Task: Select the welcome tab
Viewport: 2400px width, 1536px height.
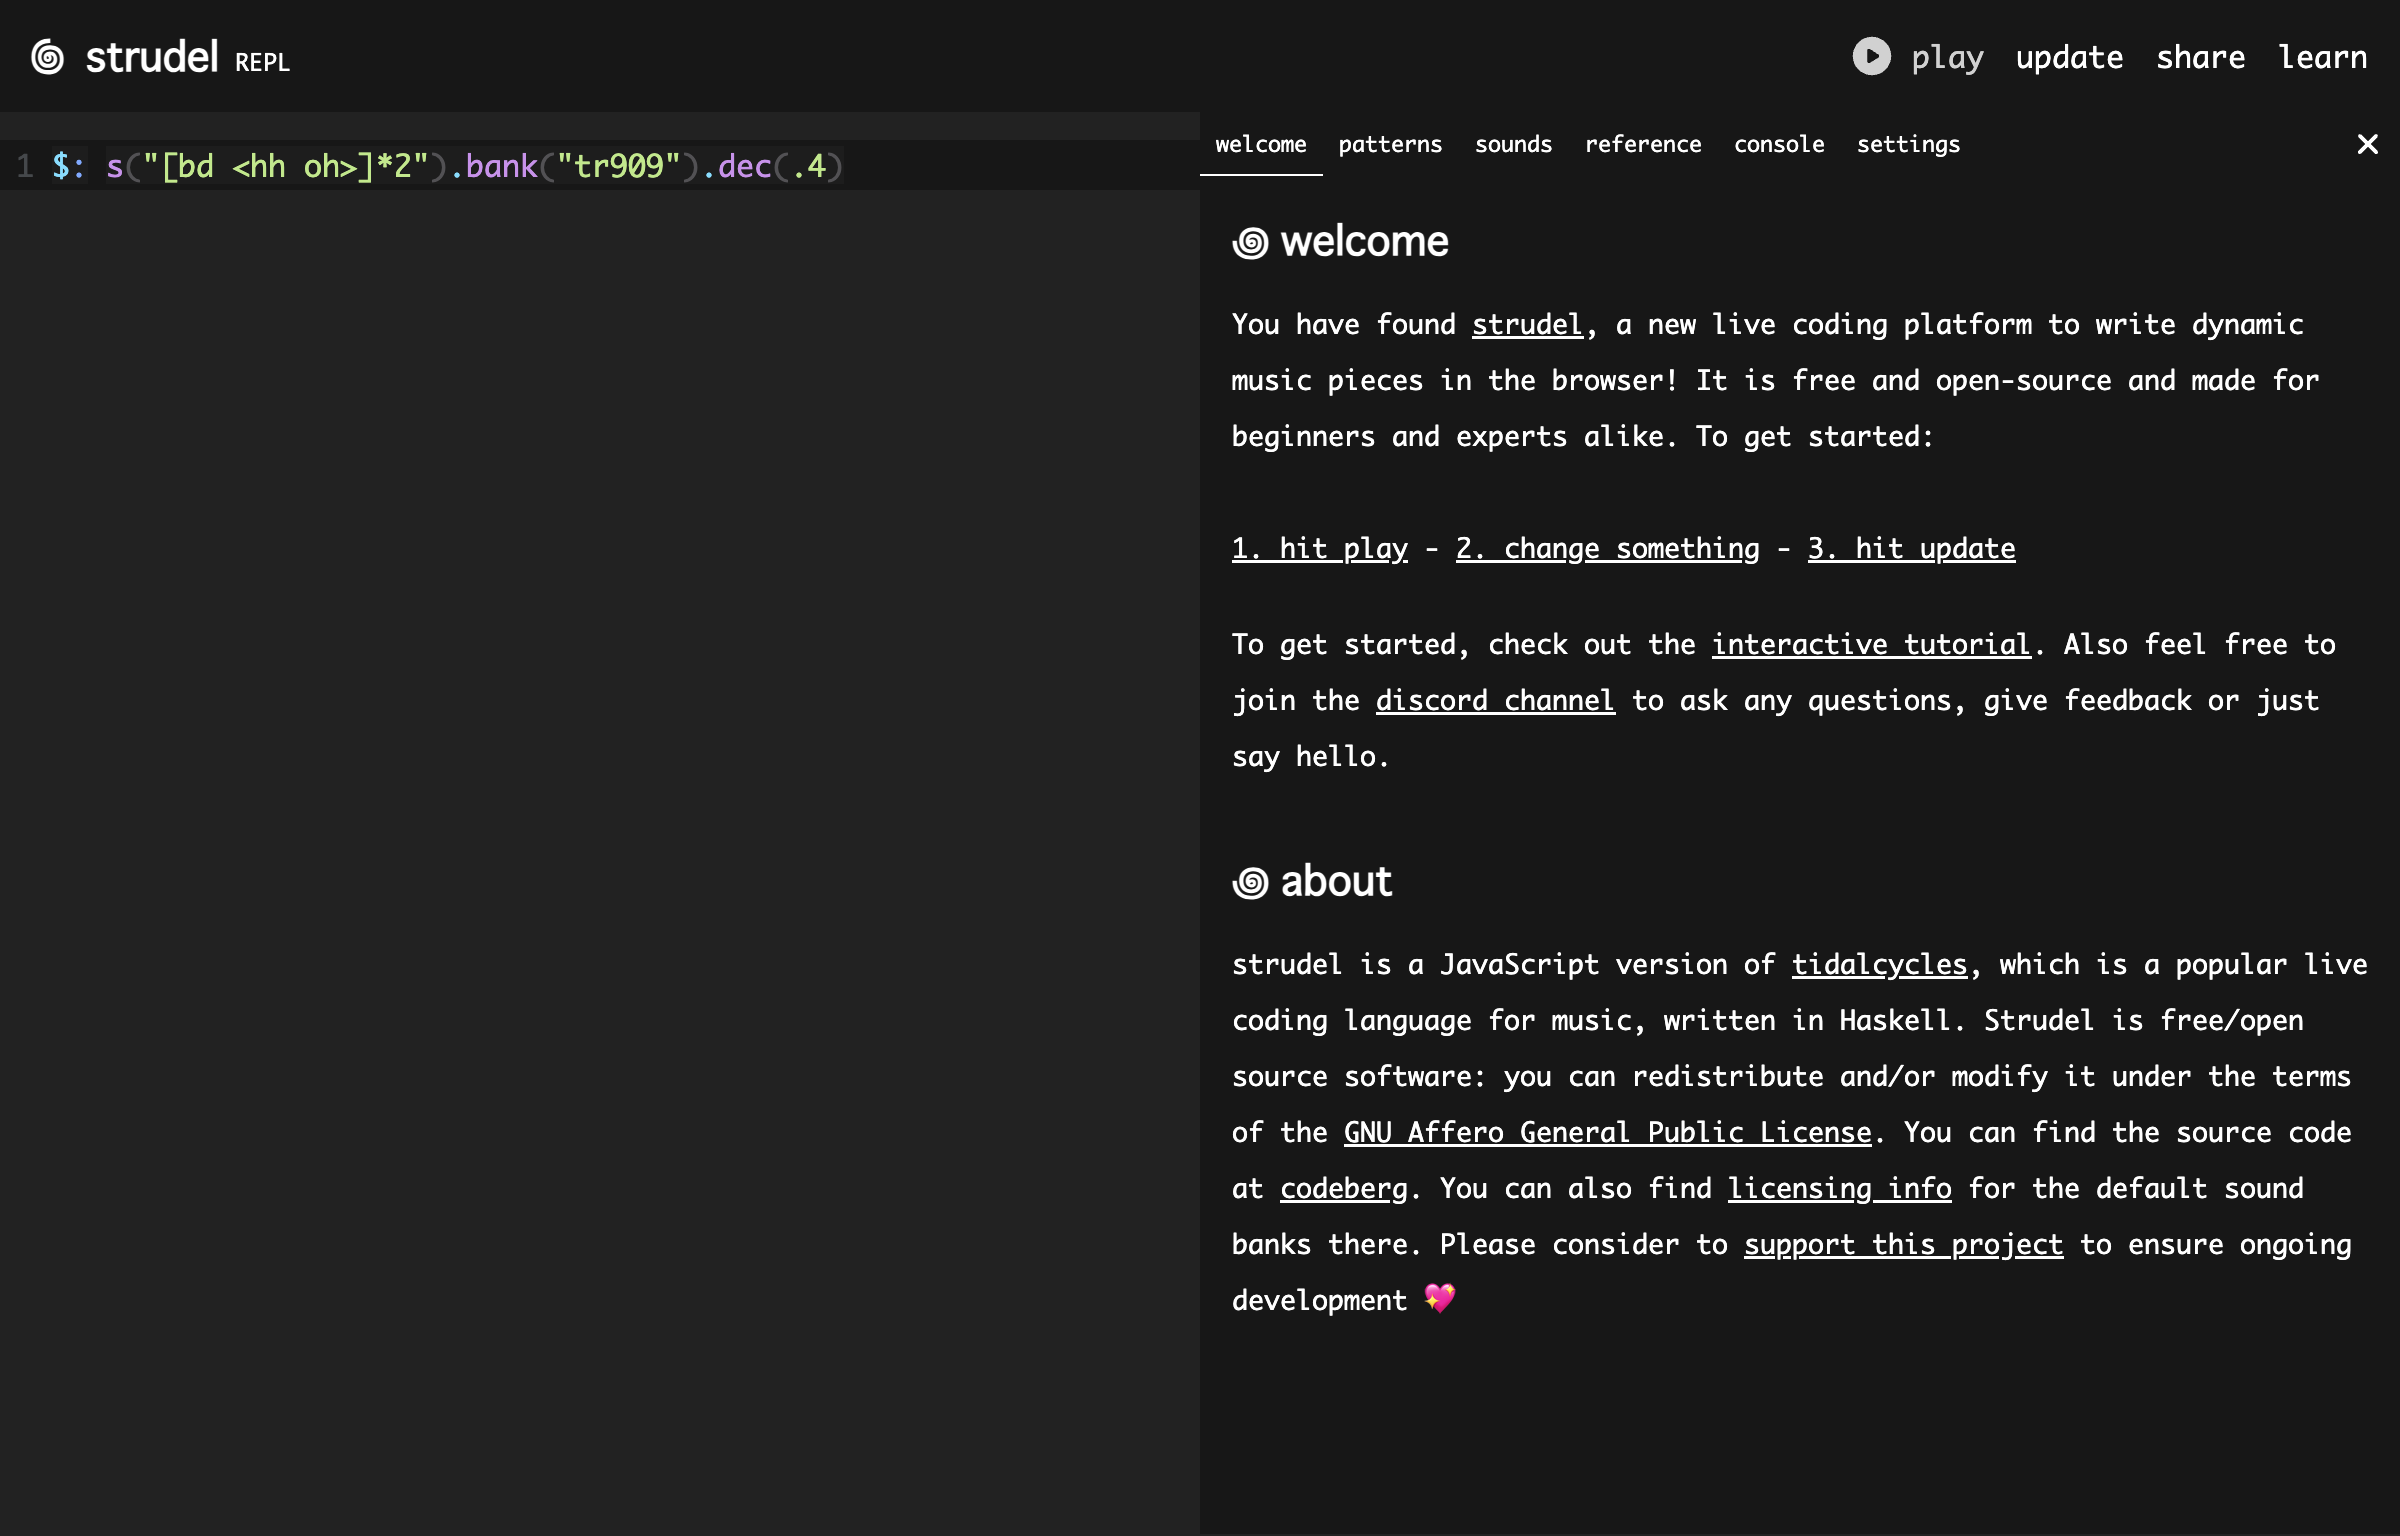Action: click(x=1260, y=145)
